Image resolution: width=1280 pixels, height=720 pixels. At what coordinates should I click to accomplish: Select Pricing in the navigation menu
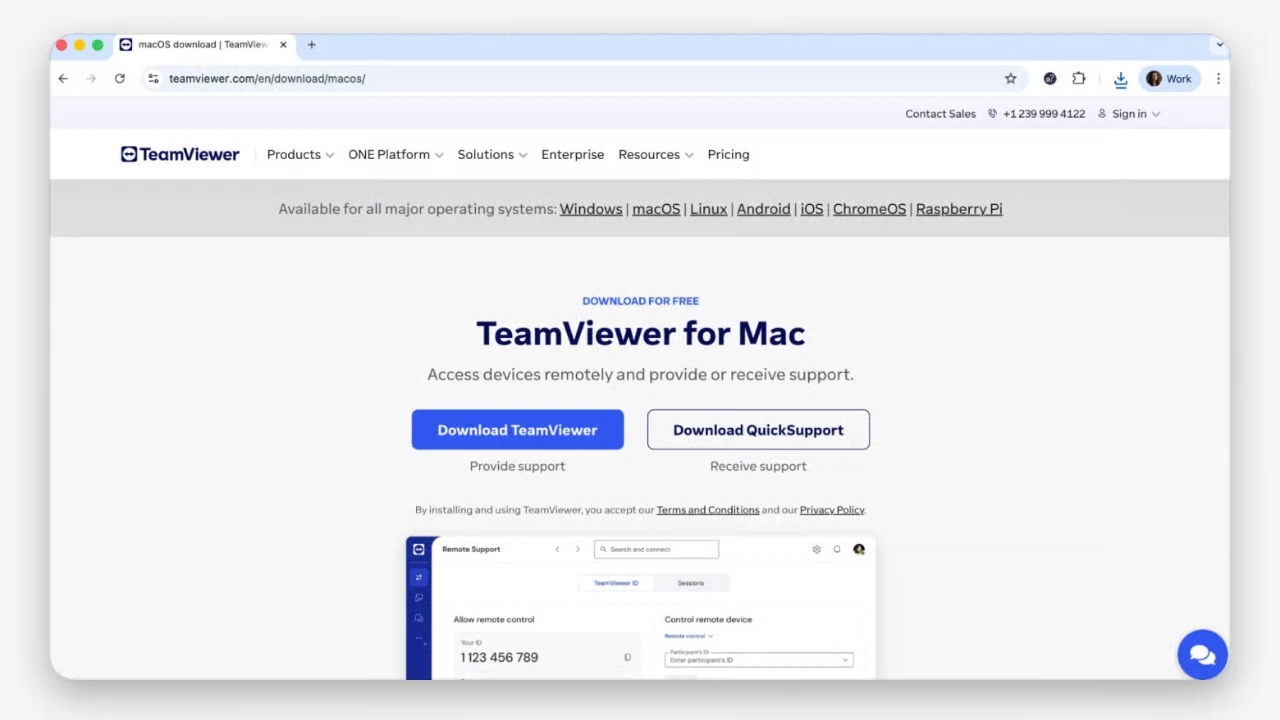click(x=728, y=154)
